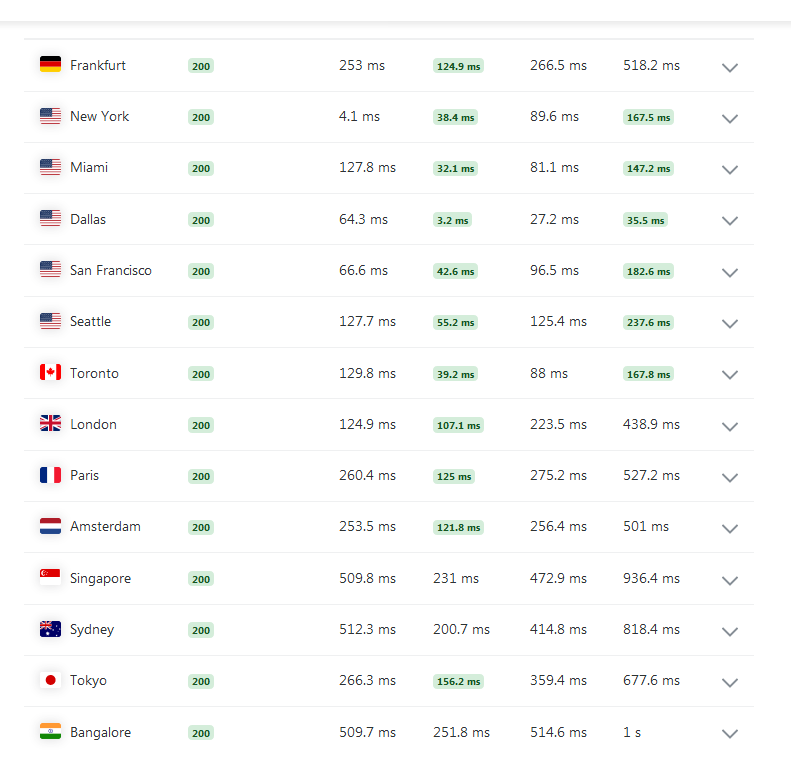Image resolution: width=791 pixels, height=764 pixels.
Task: Expand the Seattle test details
Action: coord(729,323)
